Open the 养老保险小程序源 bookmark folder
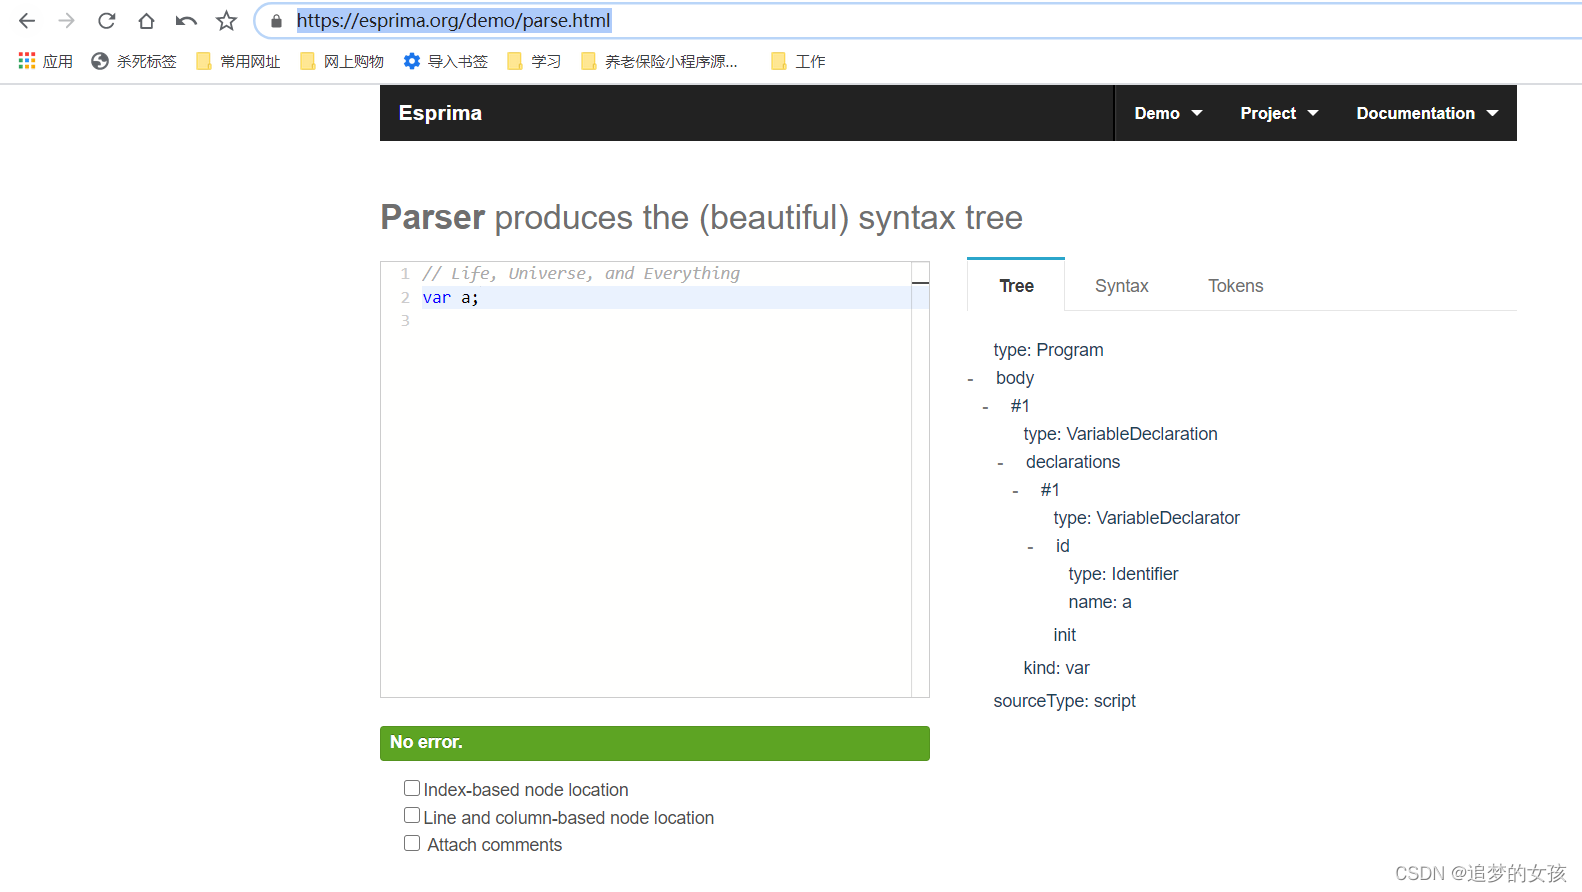 (659, 61)
